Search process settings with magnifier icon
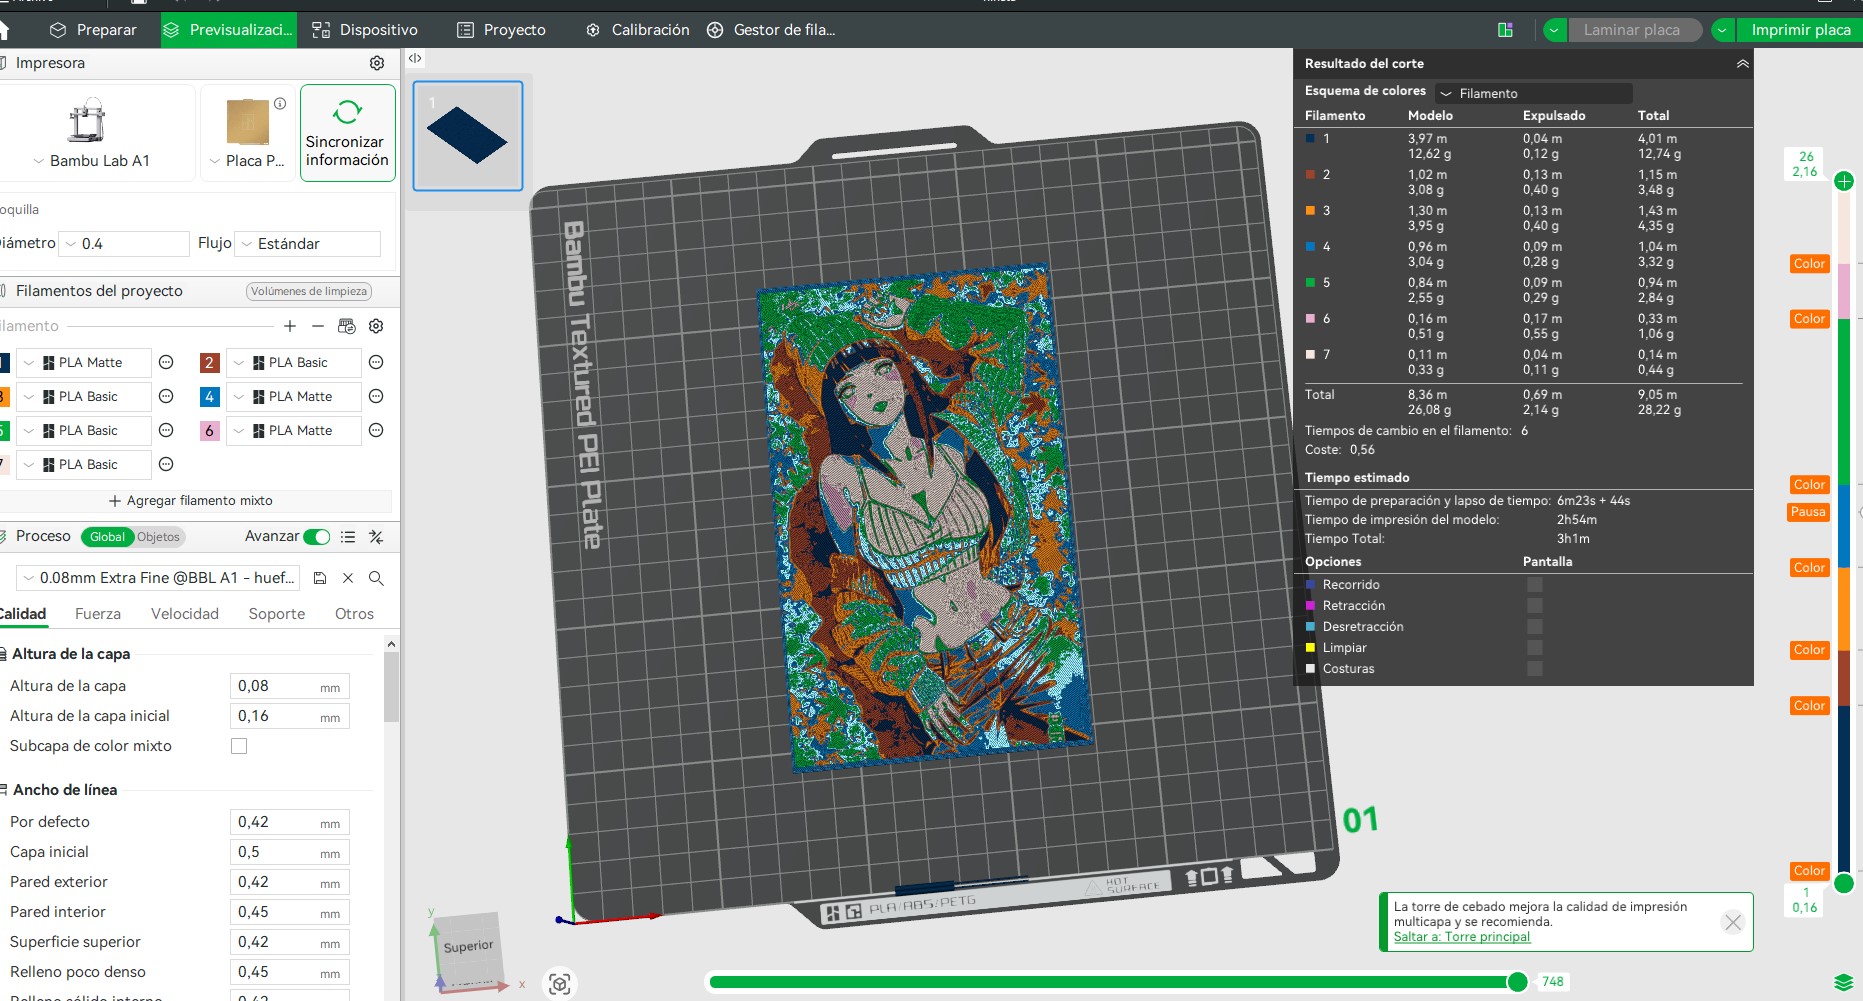Image resolution: width=1863 pixels, height=1001 pixels. [376, 578]
